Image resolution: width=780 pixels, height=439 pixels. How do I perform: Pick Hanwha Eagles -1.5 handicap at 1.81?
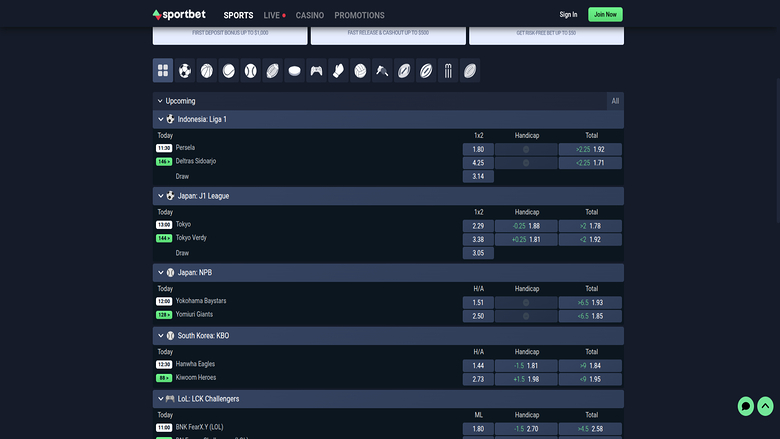click(526, 365)
